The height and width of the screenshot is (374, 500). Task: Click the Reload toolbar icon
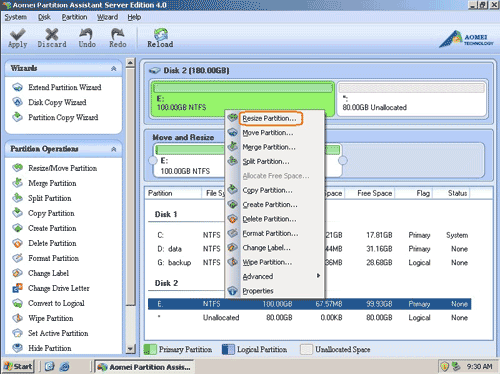[161, 34]
